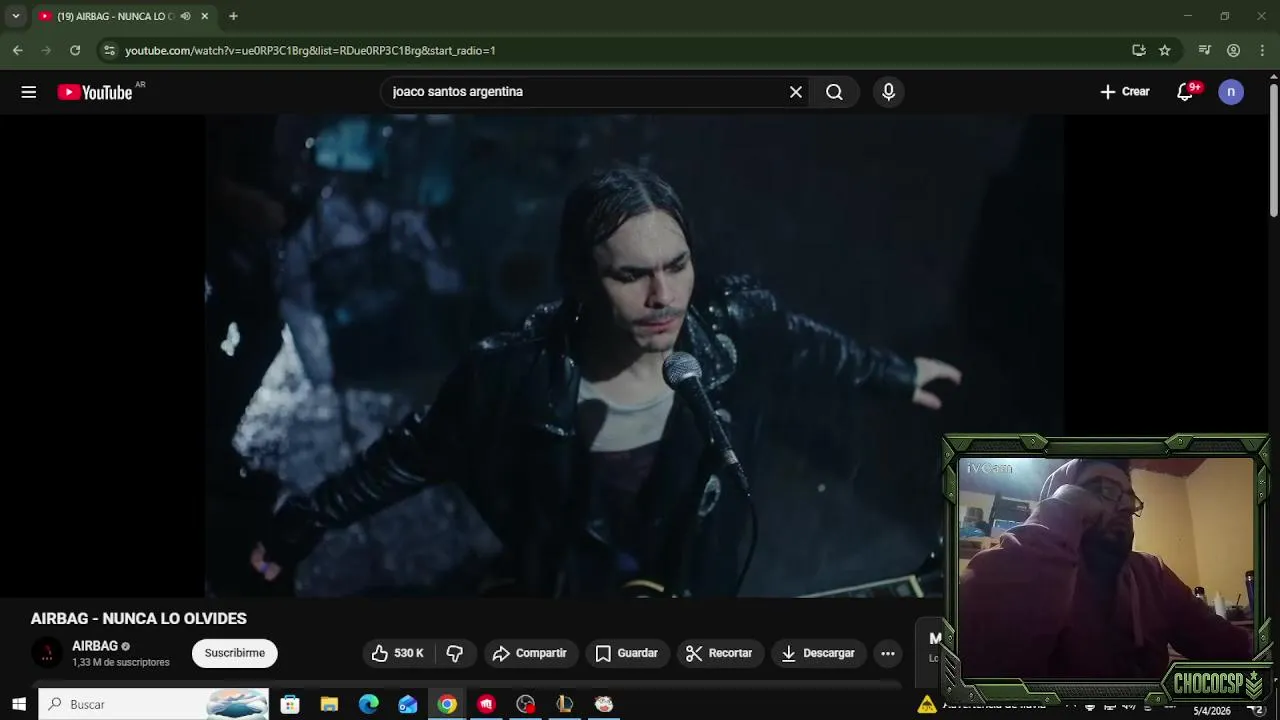
Task: Launch Microsoft Edge from the taskbar
Action: coord(368,704)
